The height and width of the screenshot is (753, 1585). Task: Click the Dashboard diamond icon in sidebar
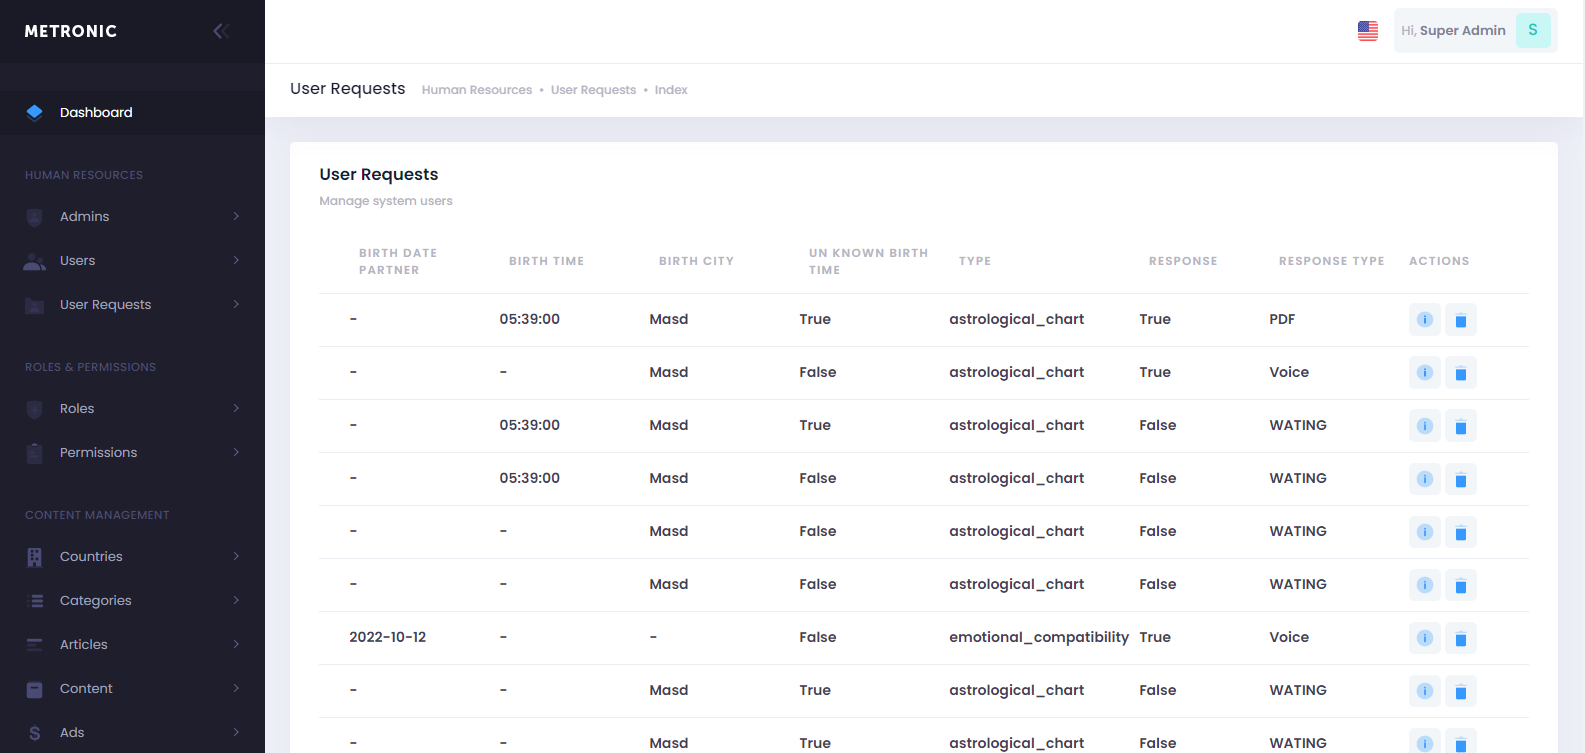tap(35, 113)
